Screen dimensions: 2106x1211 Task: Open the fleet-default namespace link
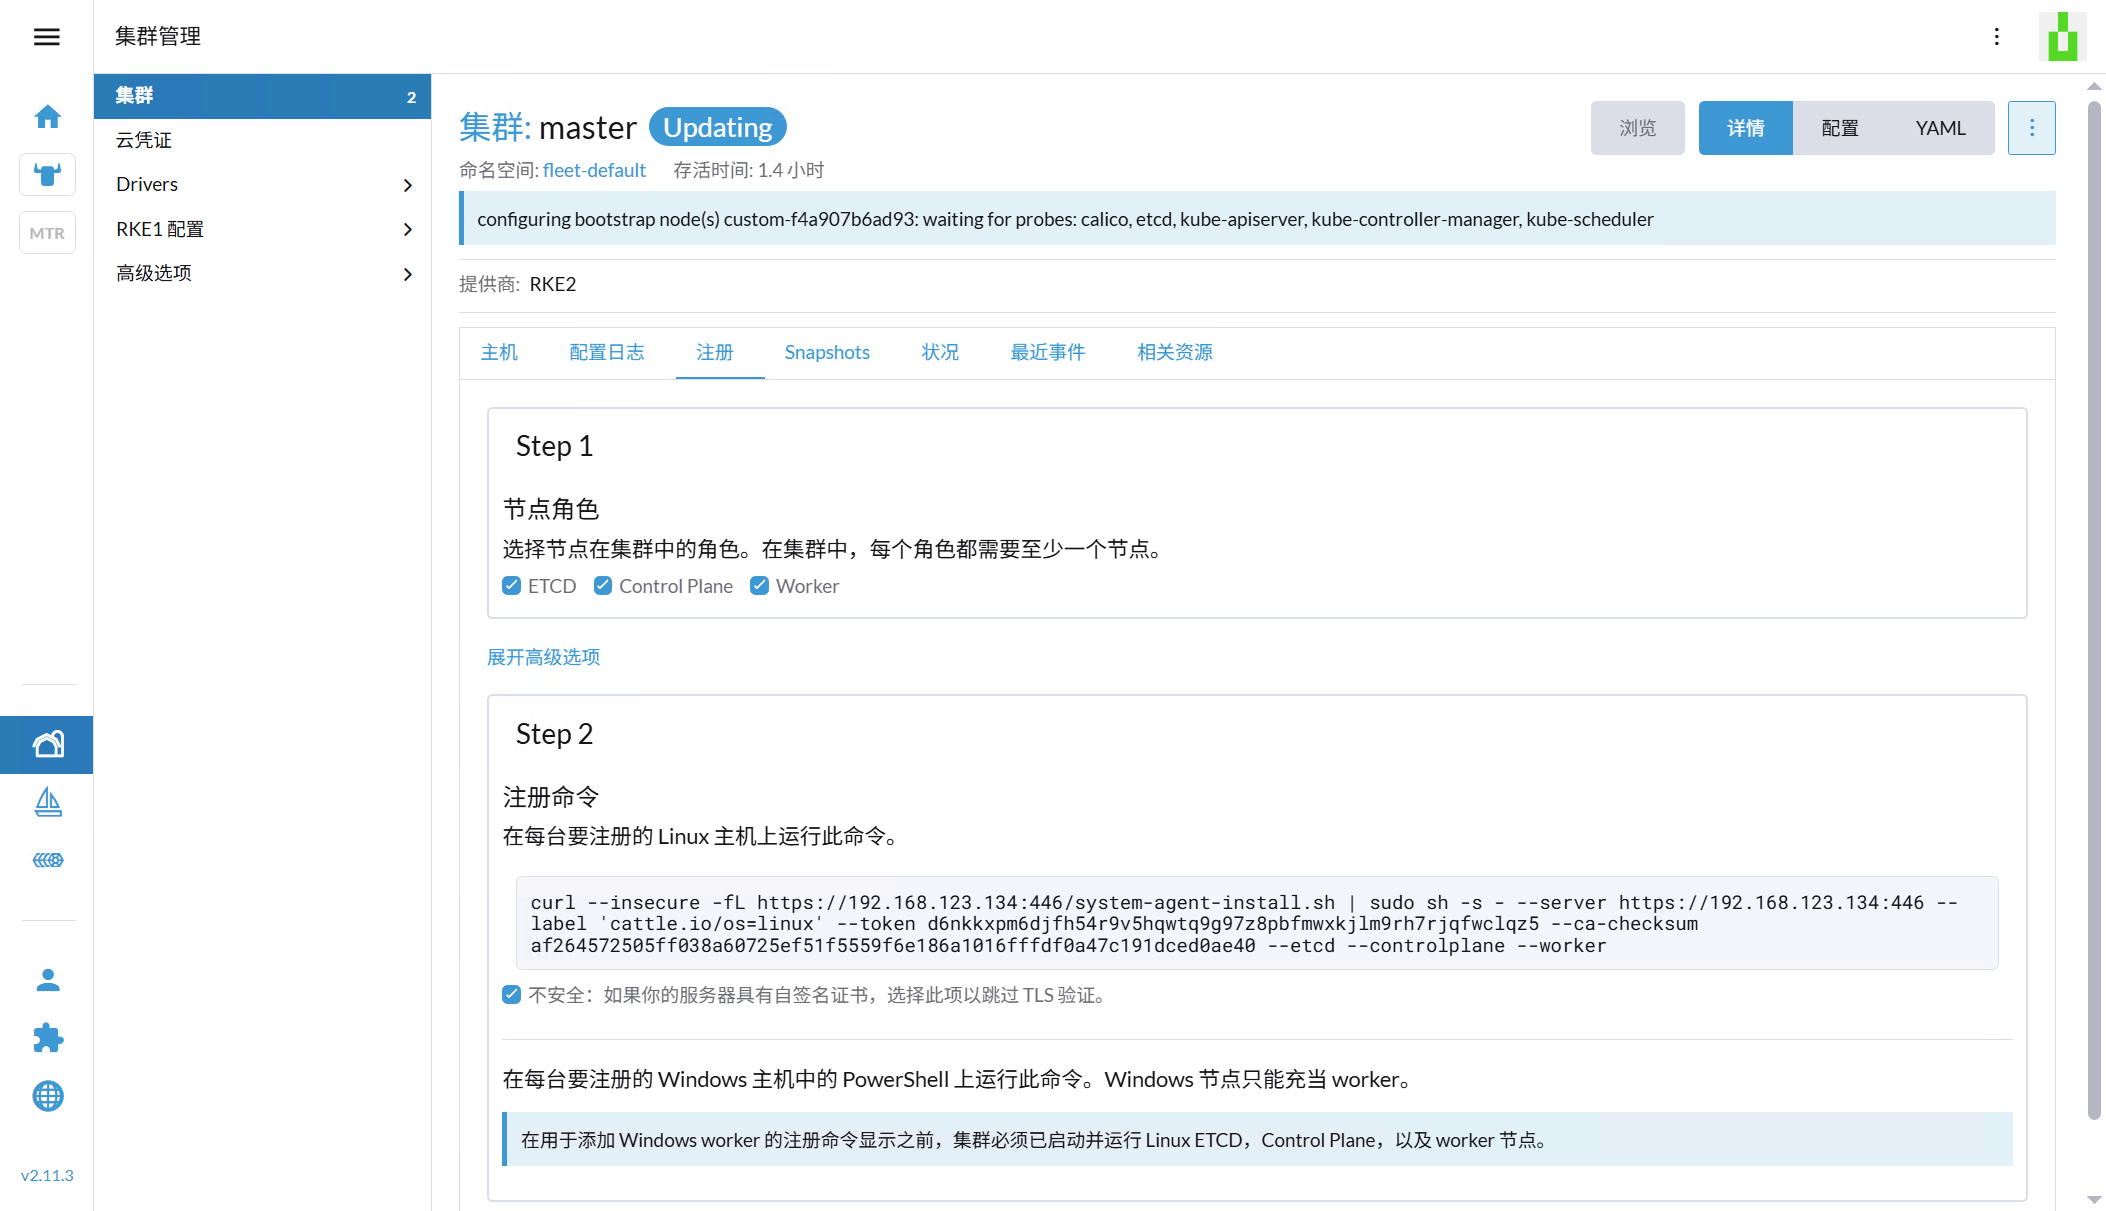(594, 170)
